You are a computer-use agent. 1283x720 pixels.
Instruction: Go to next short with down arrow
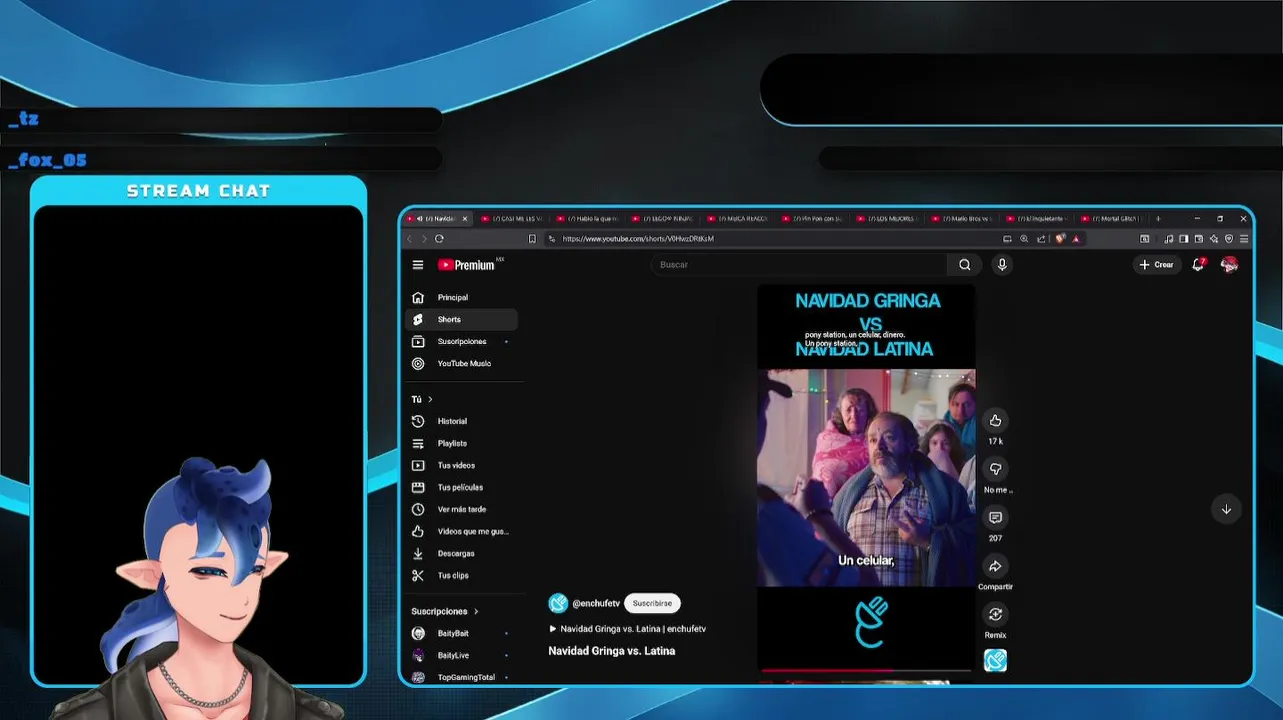1226,509
